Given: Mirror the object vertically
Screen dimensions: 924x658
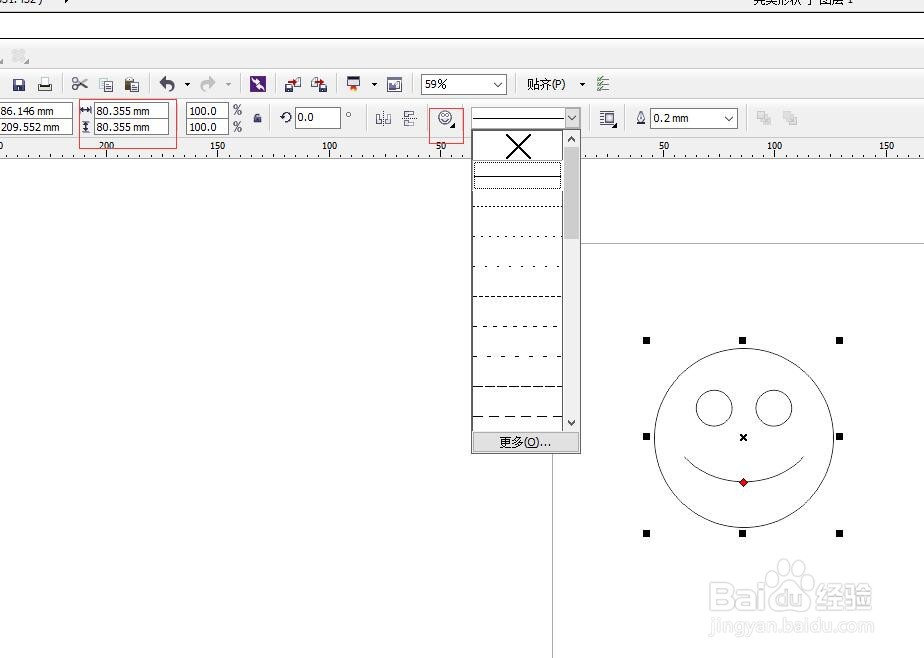Looking at the screenshot, I should pyautogui.click(x=410, y=118).
